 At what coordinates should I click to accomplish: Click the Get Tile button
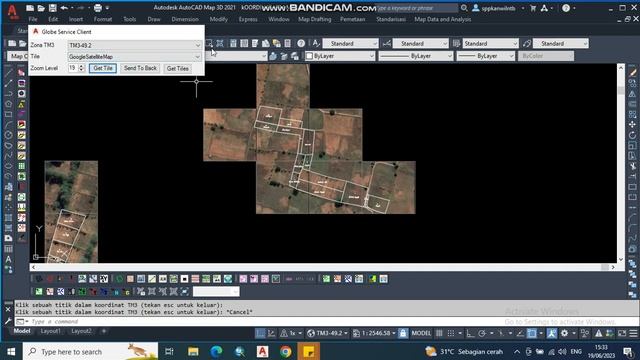pyautogui.click(x=103, y=68)
